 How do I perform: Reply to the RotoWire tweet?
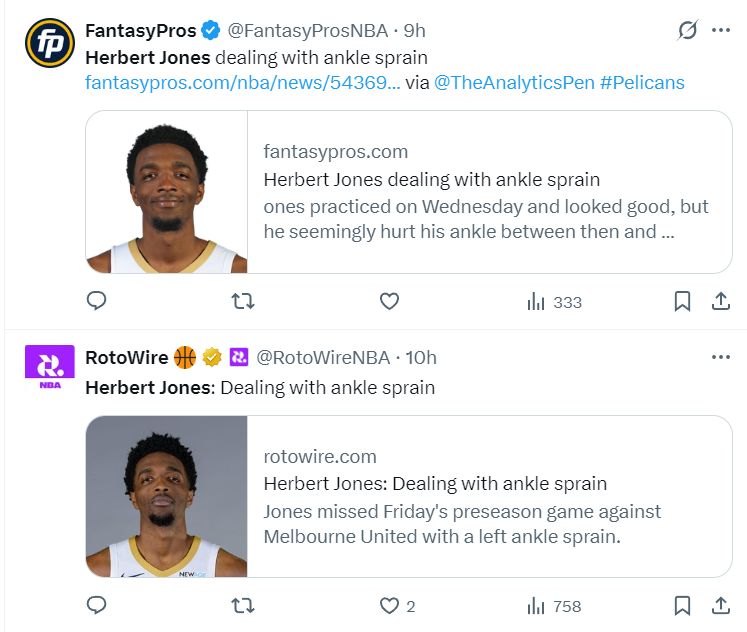(97, 605)
